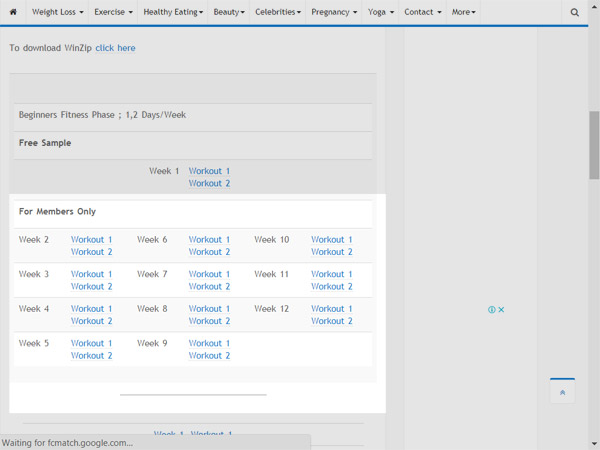Expand the Yoga menu

coord(381,12)
